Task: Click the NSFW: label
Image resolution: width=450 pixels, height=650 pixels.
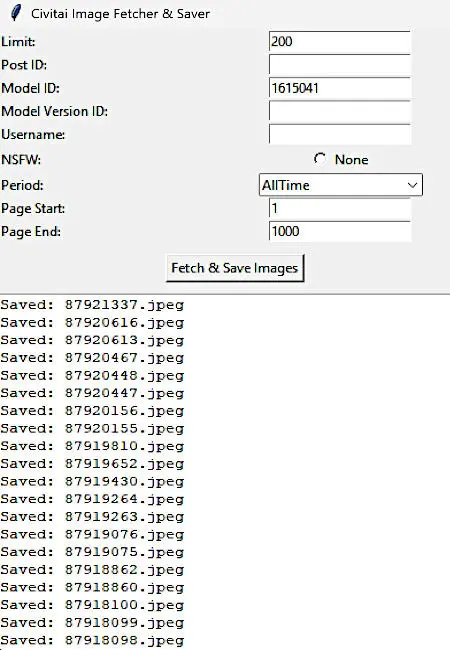Action: pyautogui.click(x=21, y=160)
